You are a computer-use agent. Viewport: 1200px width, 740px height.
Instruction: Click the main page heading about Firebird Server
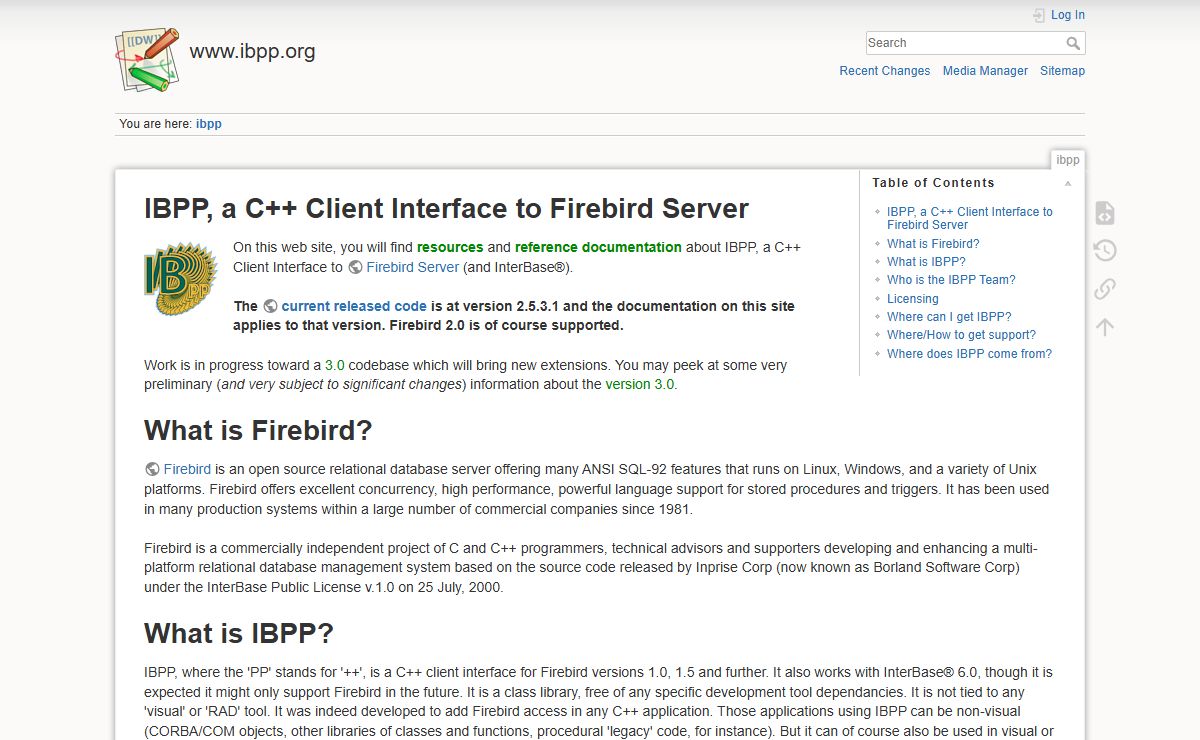pos(446,209)
